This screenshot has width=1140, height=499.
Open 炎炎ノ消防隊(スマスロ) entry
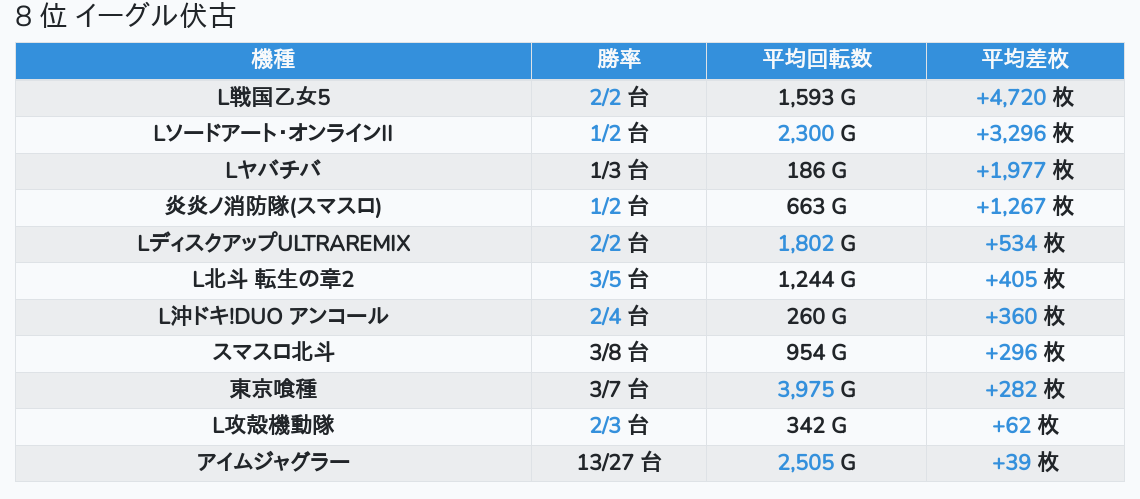(273, 207)
